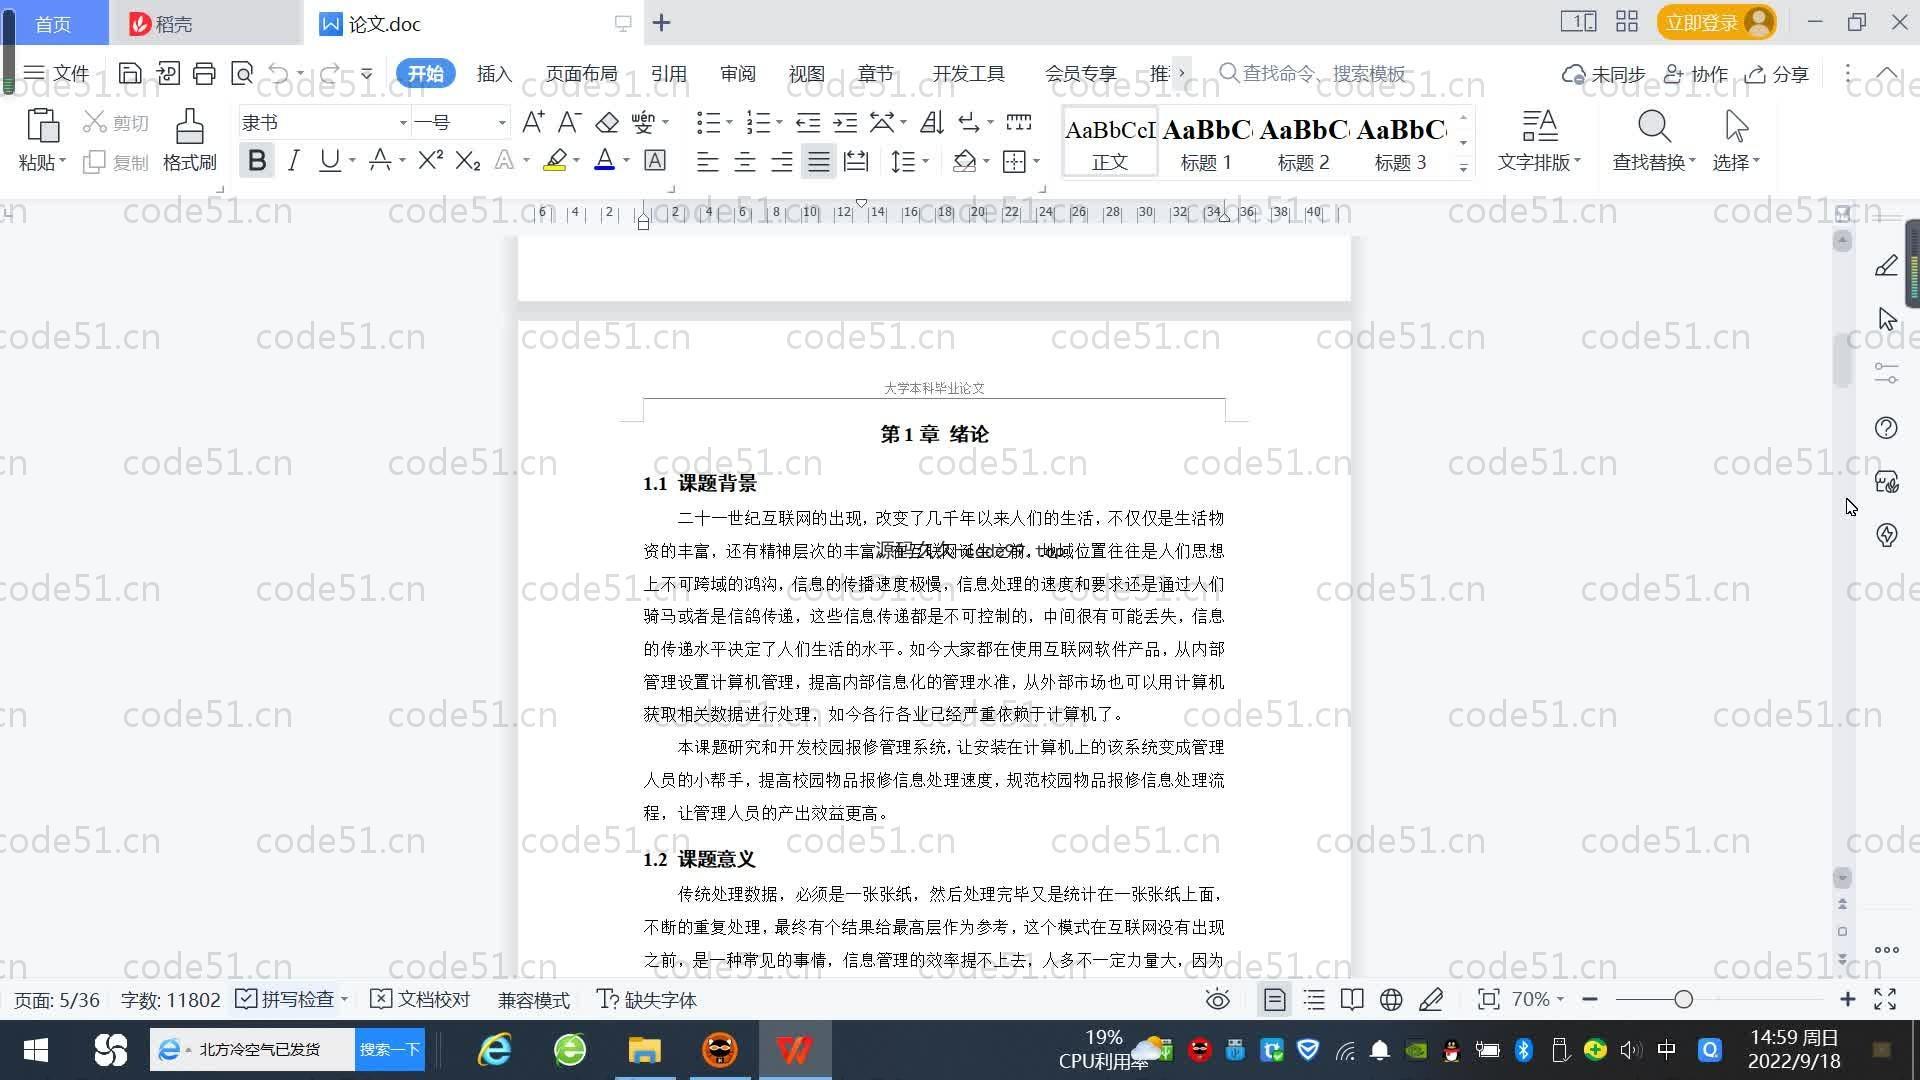Increase font size with A+ icon

(533, 122)
